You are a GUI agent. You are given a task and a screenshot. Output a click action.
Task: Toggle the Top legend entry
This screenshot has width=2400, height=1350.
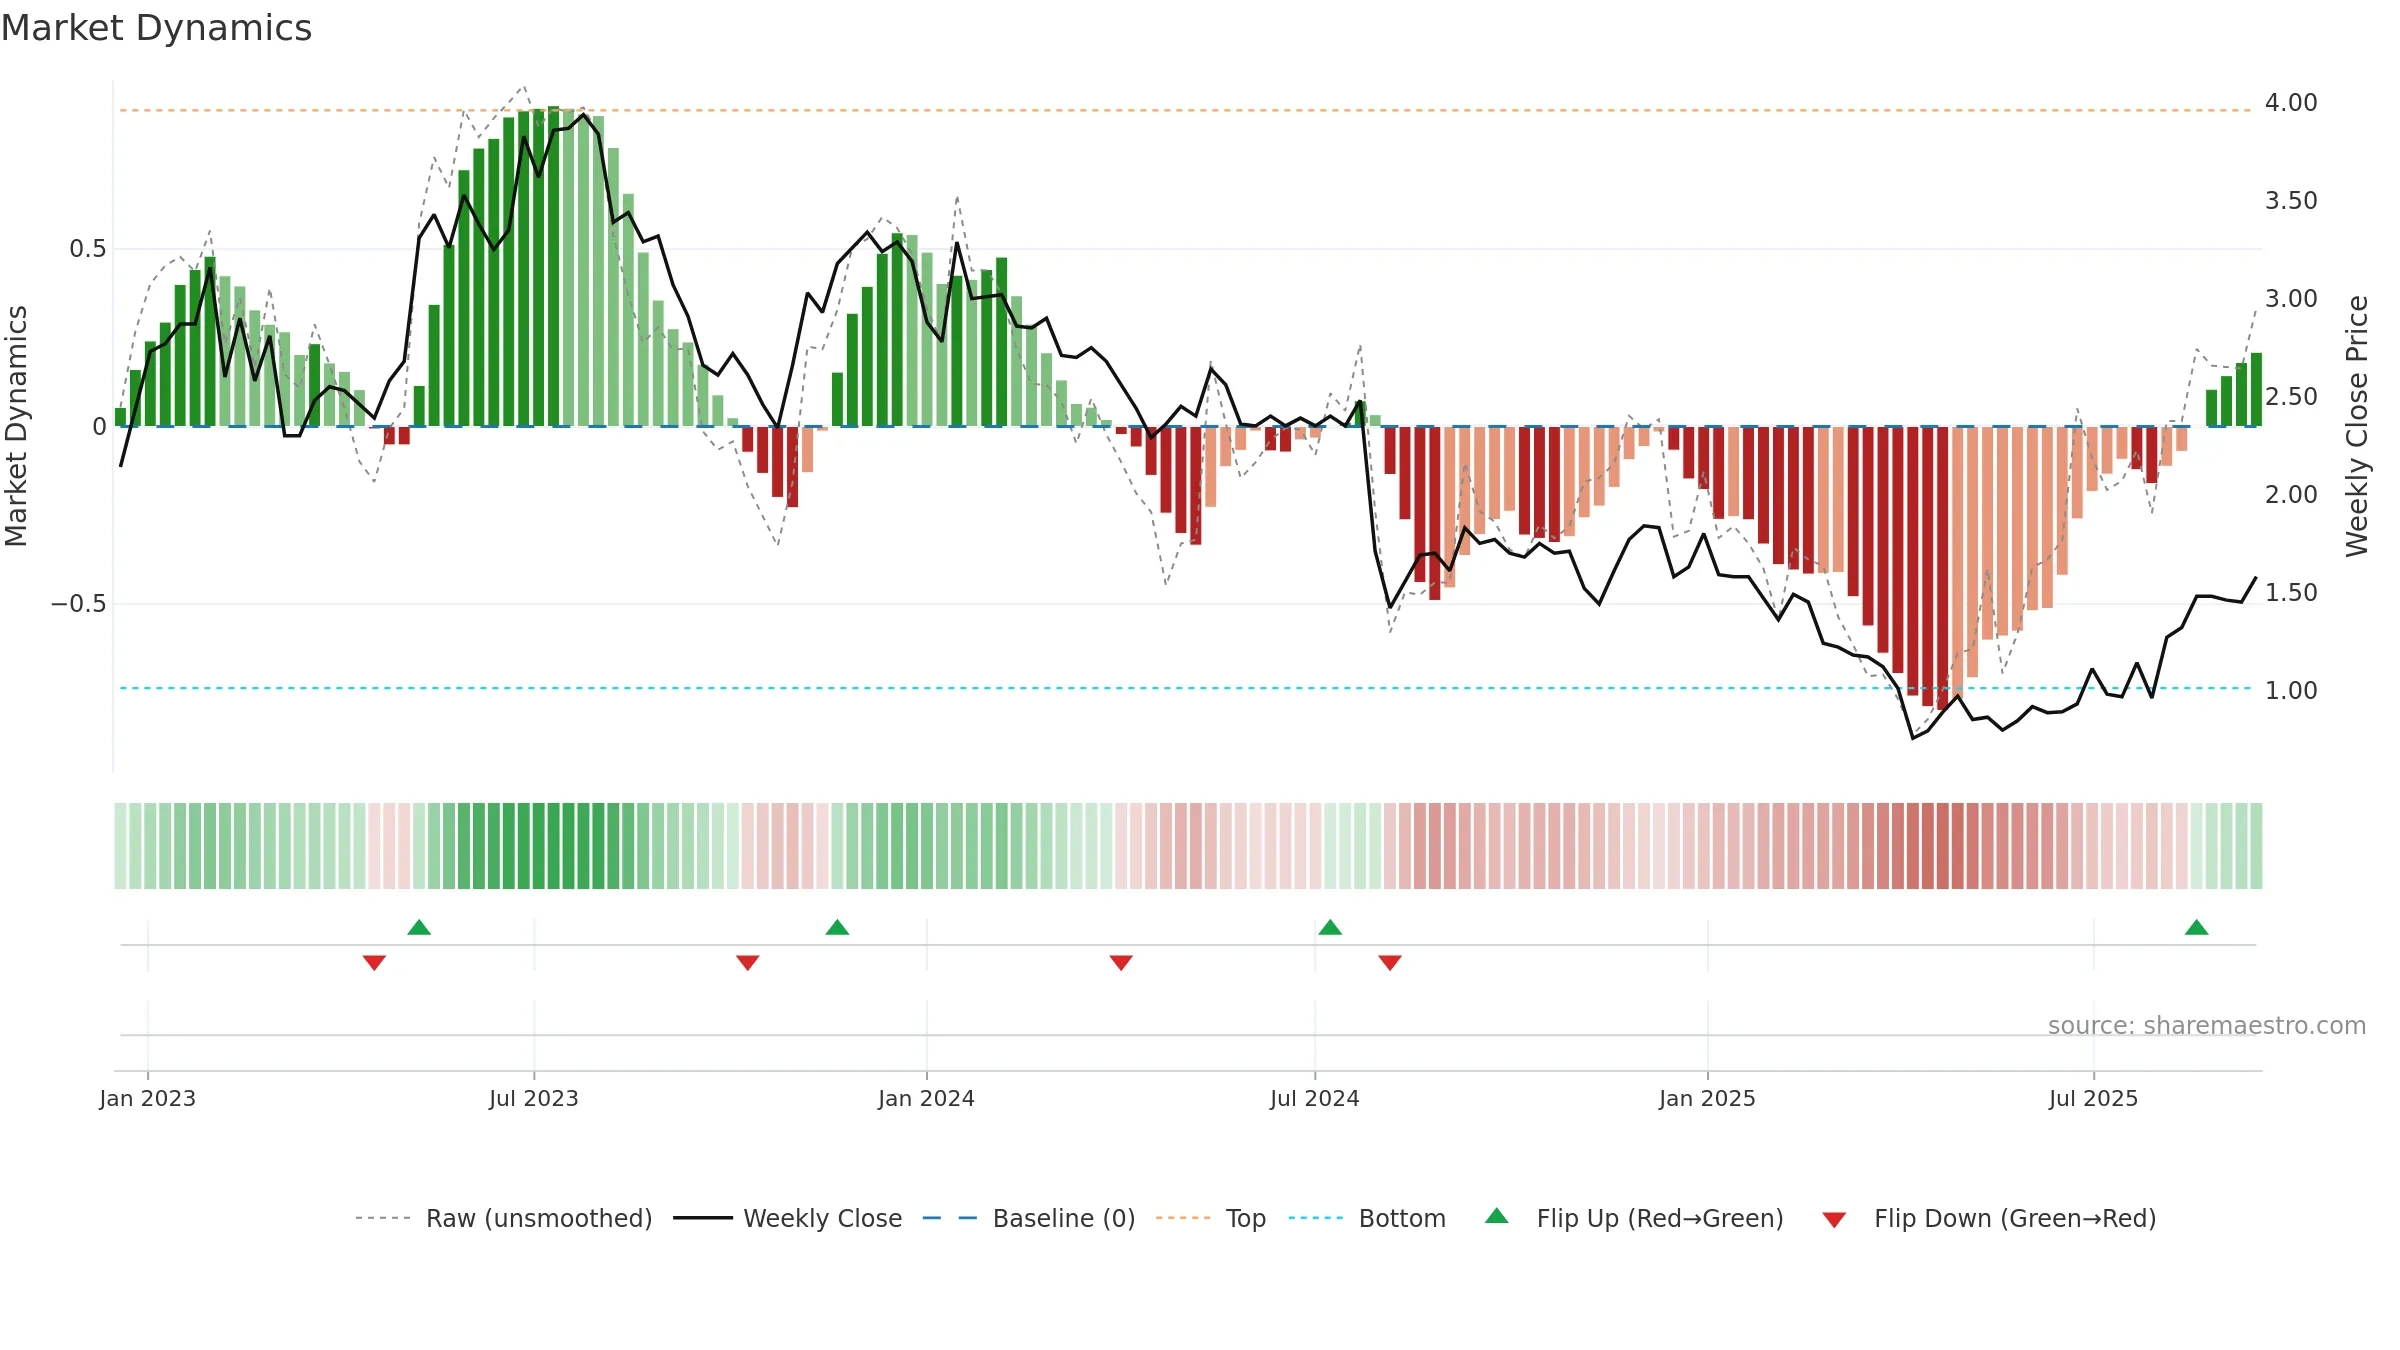tap(1211, 1218)
